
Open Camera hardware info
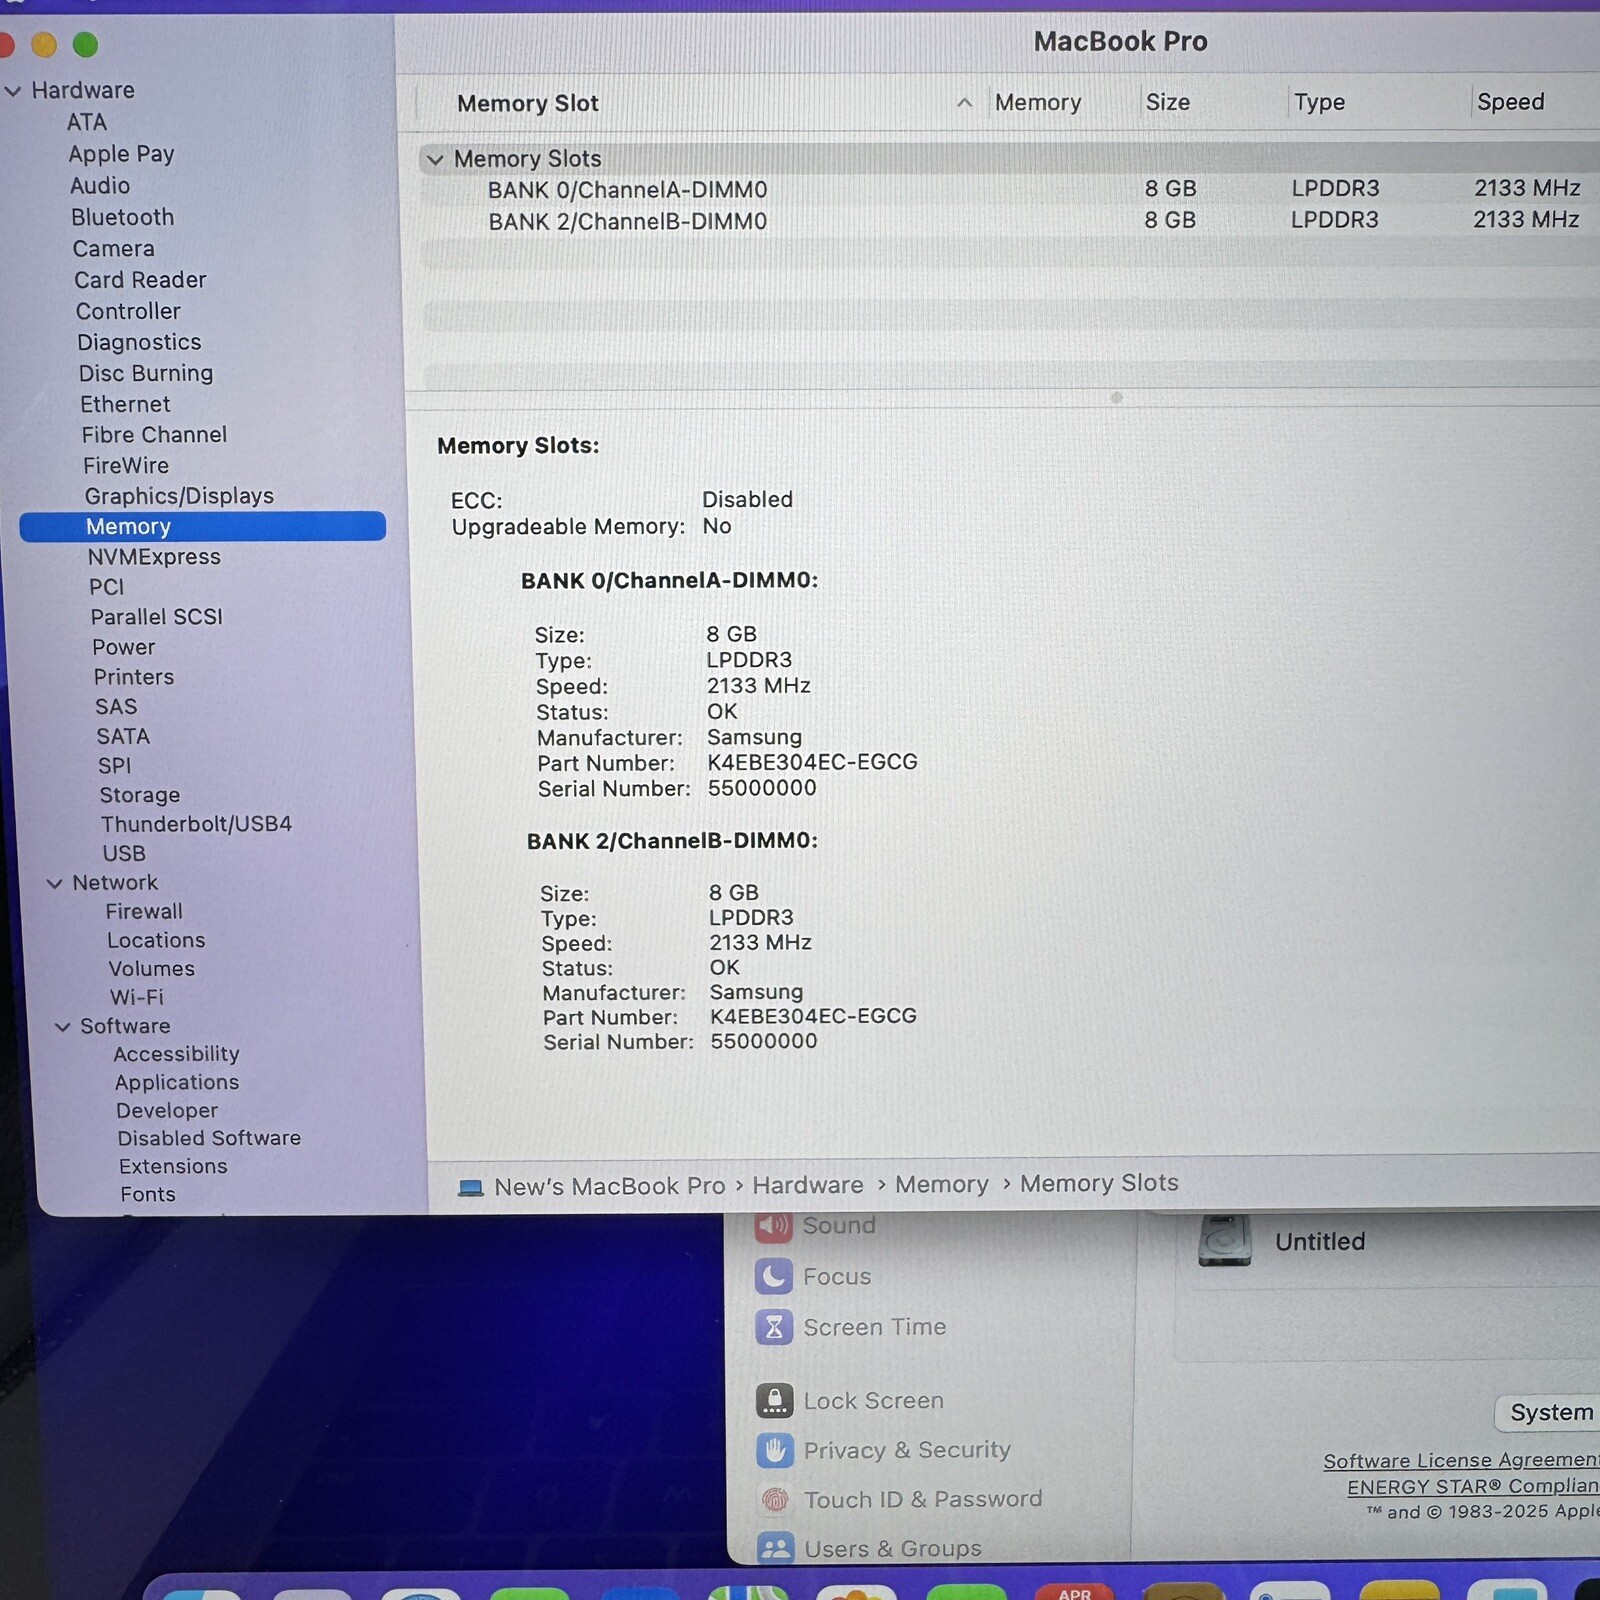click(113, 249)
